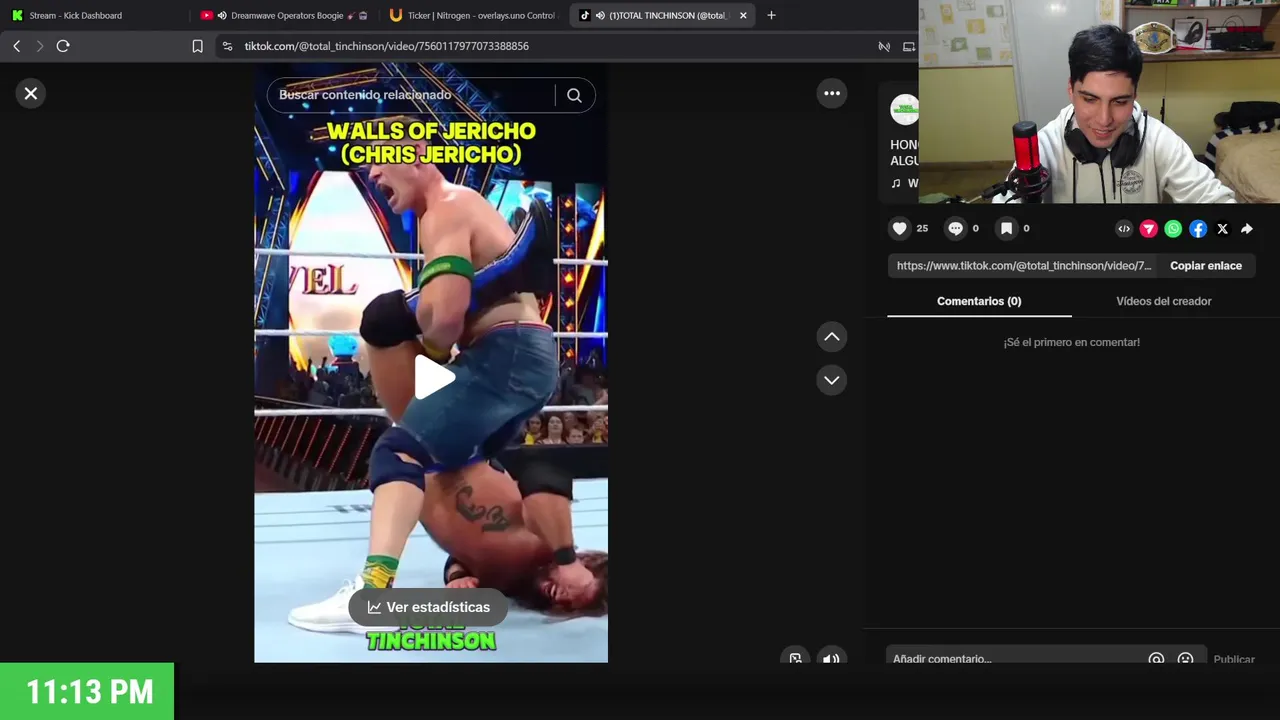Share video on Facebook

[x=1198, y=229]
